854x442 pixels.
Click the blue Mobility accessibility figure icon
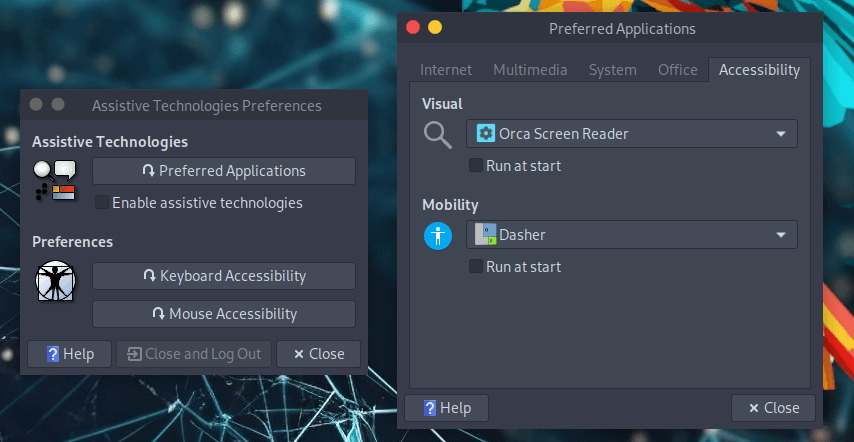click(x=438, y=236)
